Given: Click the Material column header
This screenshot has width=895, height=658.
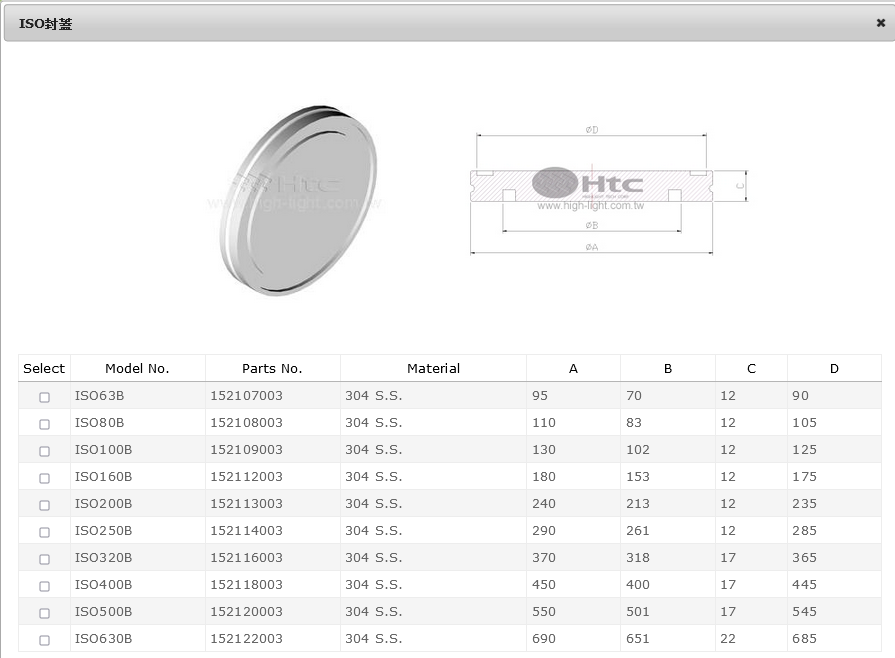Looking at the screenshot, I should click(x=433, y=368).
